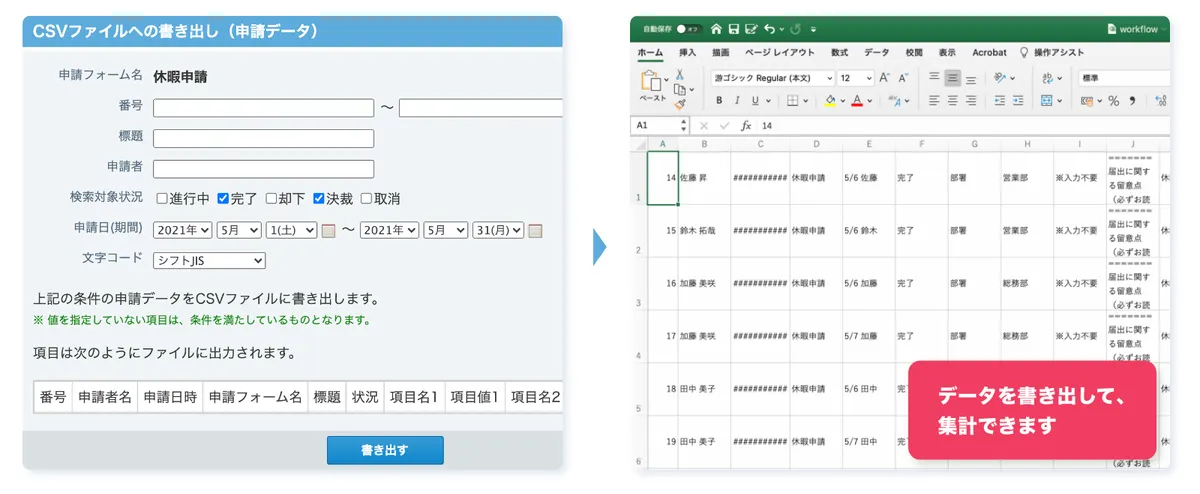
Task: Open the 1(土) day dropdown
Action: tap(292, 230)
